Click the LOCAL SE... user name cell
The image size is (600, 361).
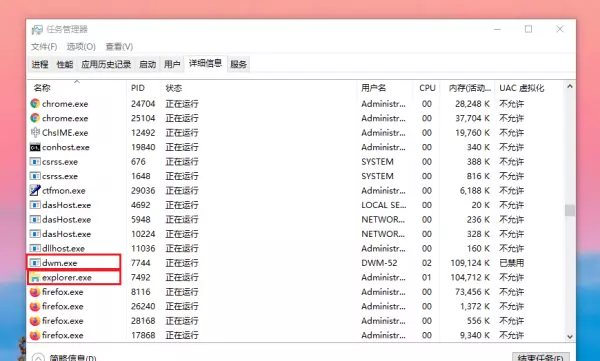point(384,205)
